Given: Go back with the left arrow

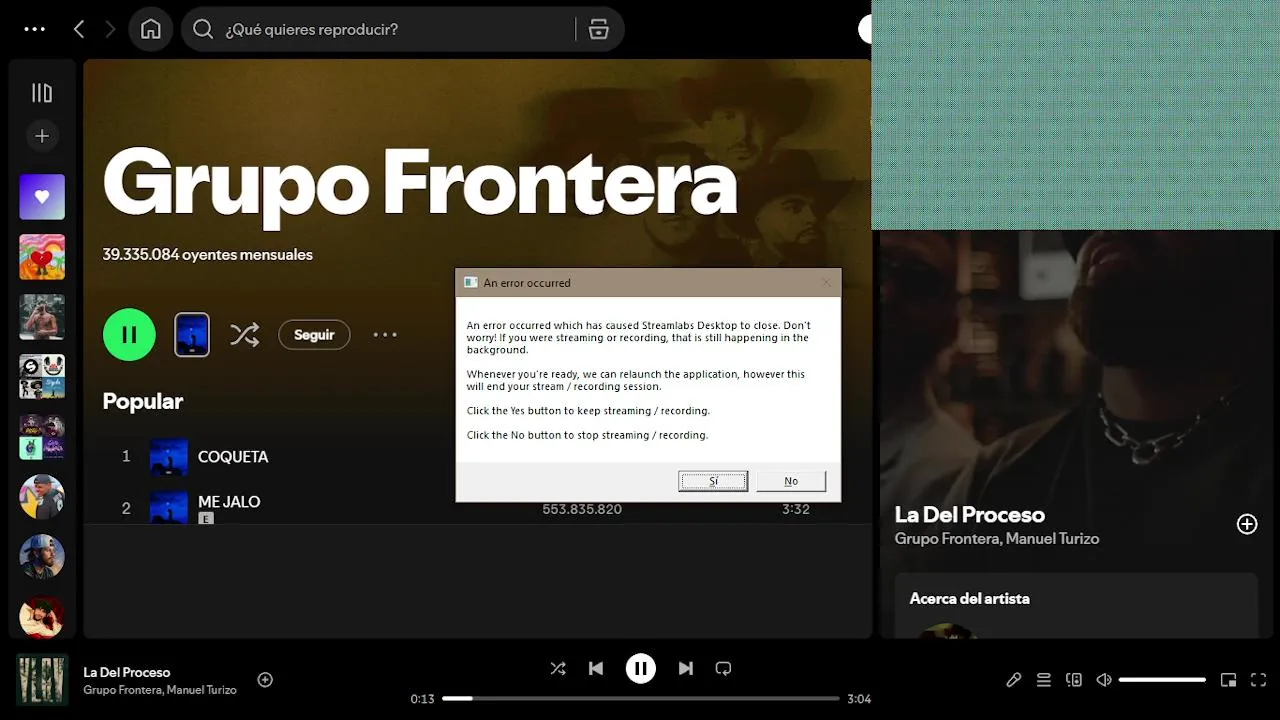Looking at the screenshot, I should tap(79, 29).
